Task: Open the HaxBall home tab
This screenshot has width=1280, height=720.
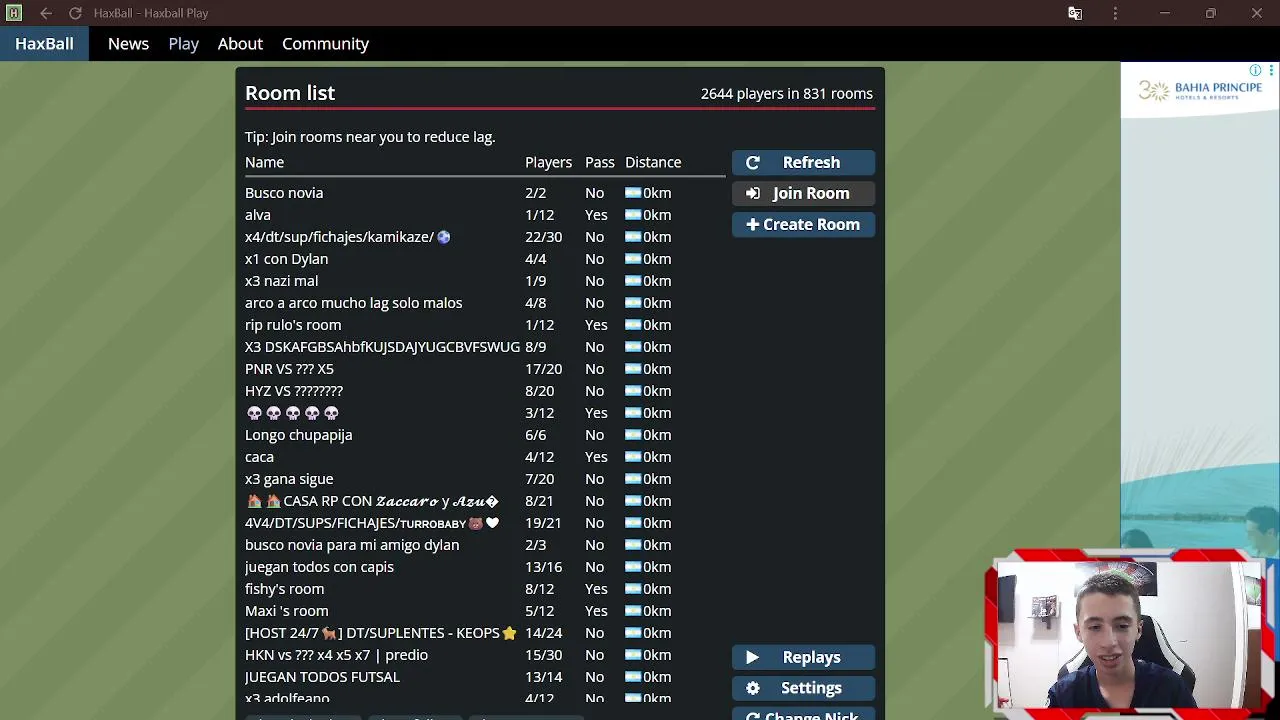Action: coord(44,44)
